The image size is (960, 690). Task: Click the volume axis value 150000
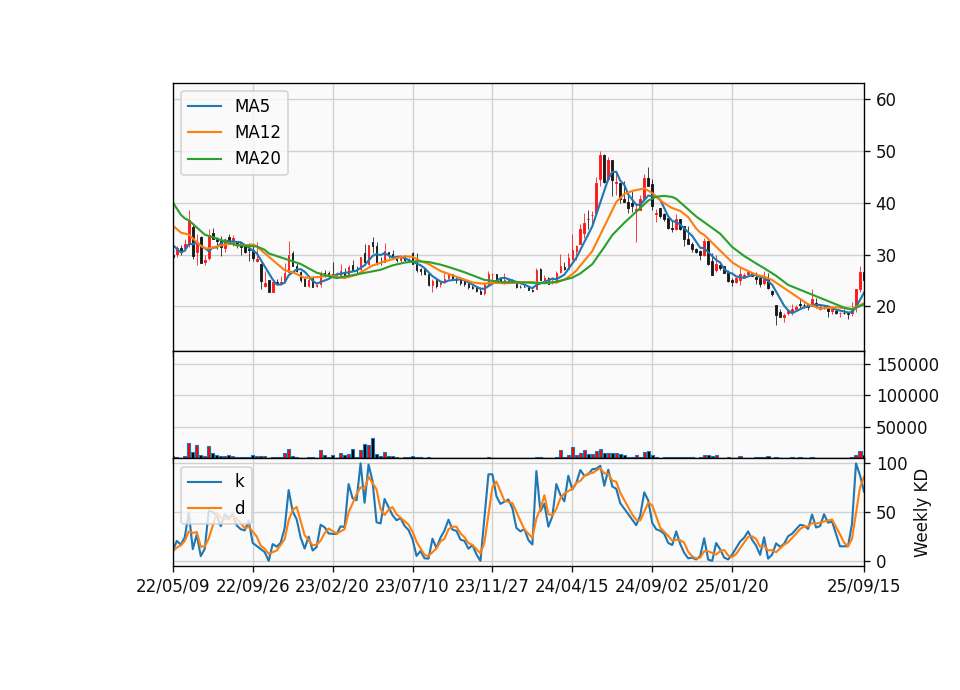(x=908, y=365)
